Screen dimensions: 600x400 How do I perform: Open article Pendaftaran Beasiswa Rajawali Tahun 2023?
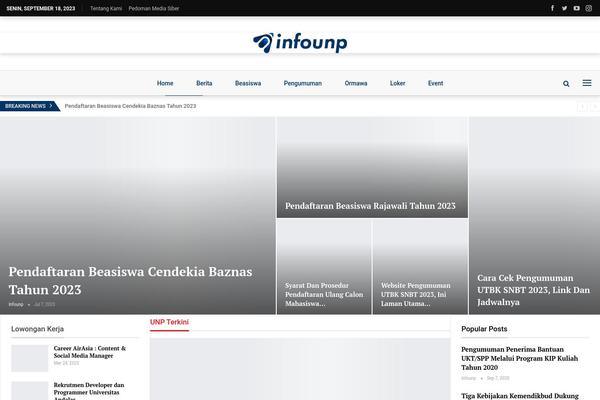tap(370, 206)
